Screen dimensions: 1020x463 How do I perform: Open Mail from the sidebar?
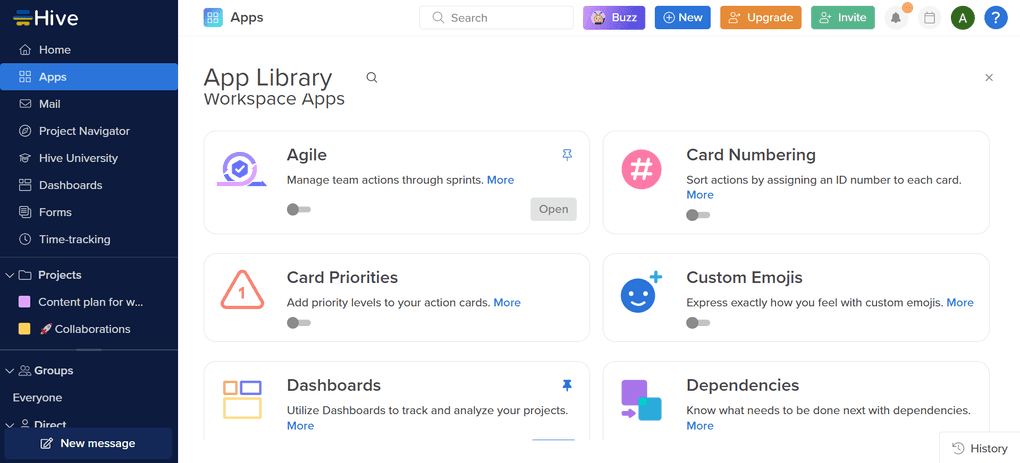(x=89, y=104)
